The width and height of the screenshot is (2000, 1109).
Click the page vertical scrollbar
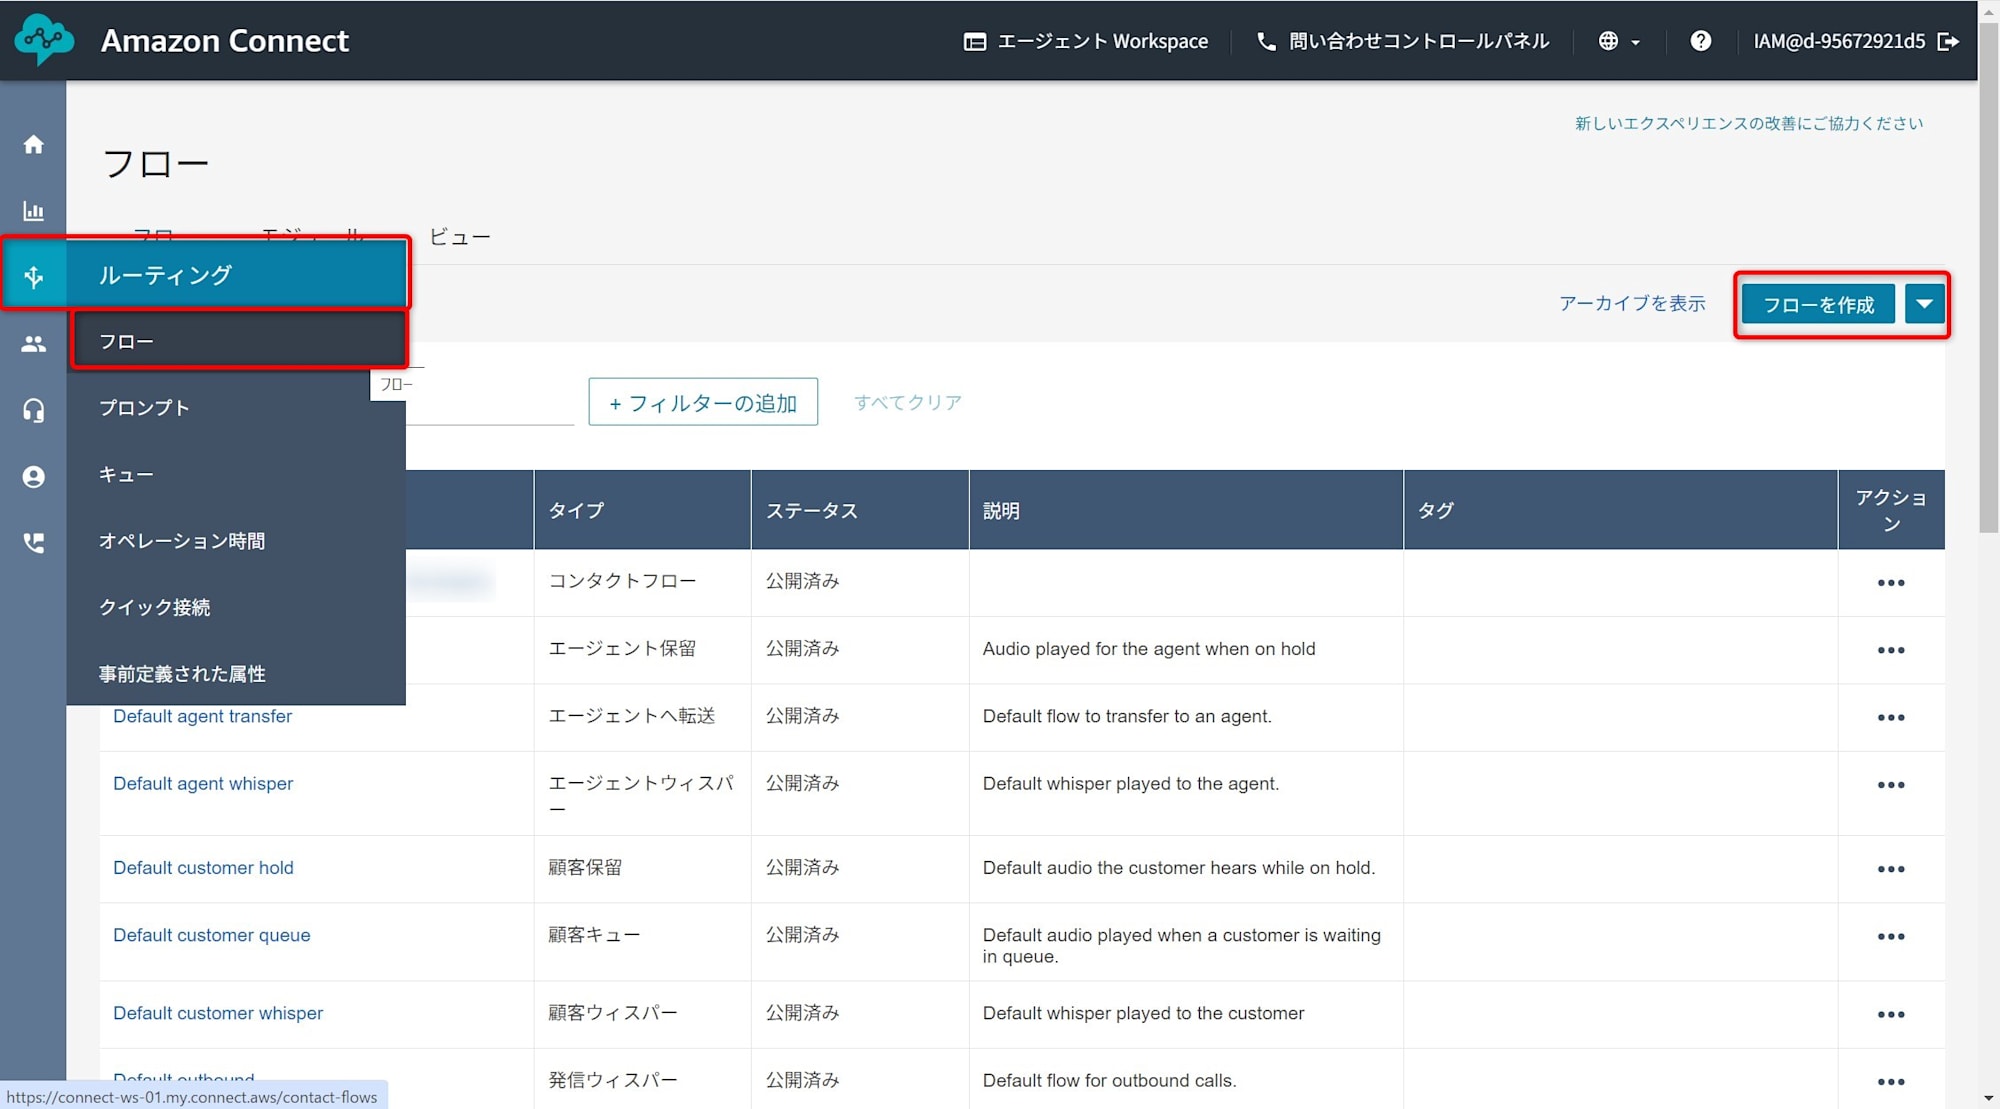(x=1989, y=277)
